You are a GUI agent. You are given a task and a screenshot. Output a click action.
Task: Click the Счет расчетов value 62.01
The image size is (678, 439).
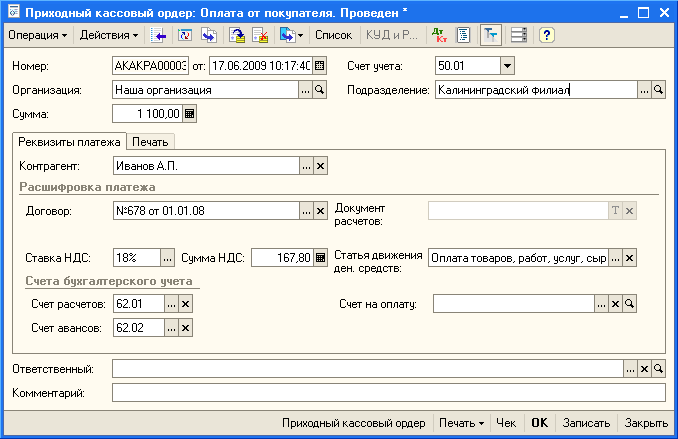pyautogui.click(x=139, y=304)
